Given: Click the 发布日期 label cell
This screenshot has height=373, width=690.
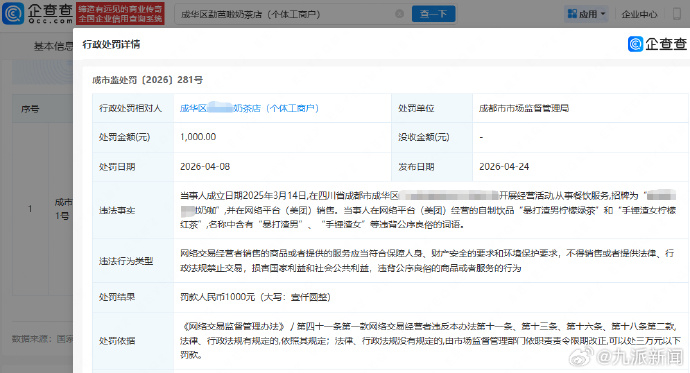Looking at the screenshot, I should point(432,167).
